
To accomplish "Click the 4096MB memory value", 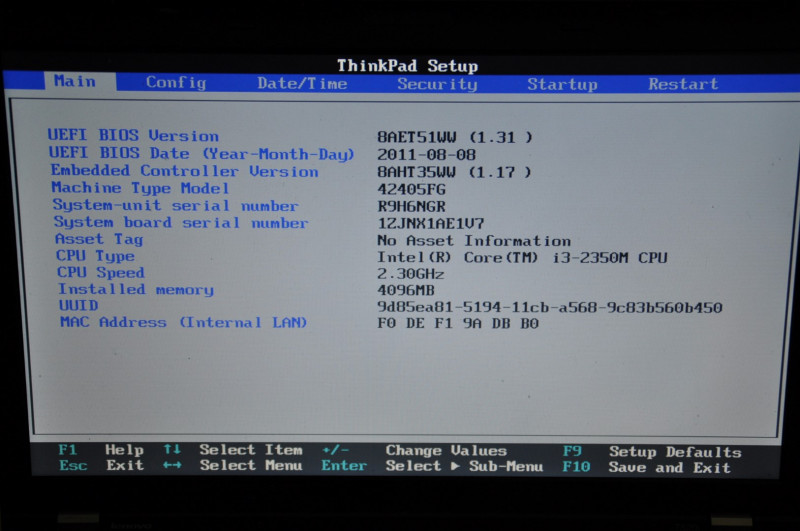I will click(x=406, y=290).
